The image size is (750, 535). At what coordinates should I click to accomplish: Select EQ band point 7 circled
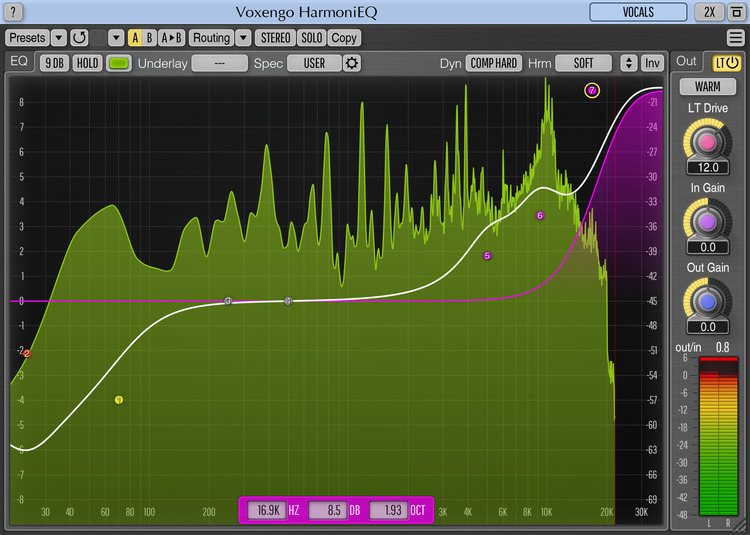592,90
